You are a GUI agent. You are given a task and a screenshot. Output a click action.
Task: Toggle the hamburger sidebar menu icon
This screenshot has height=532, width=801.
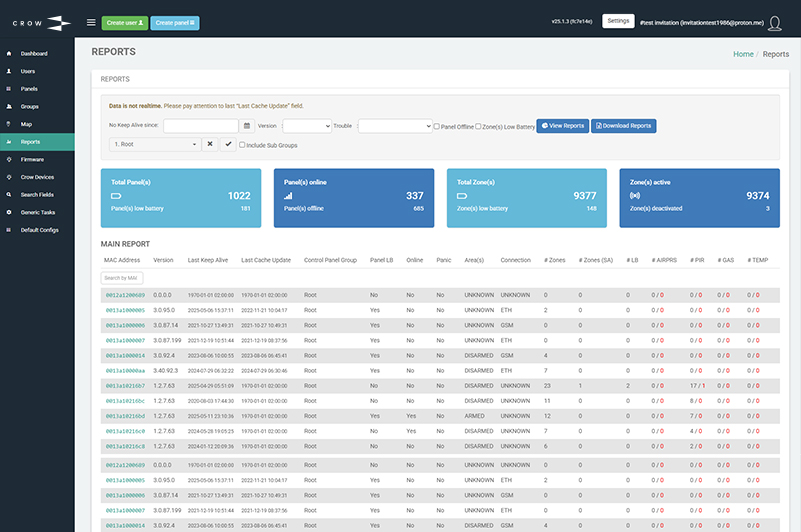point(91,21)
